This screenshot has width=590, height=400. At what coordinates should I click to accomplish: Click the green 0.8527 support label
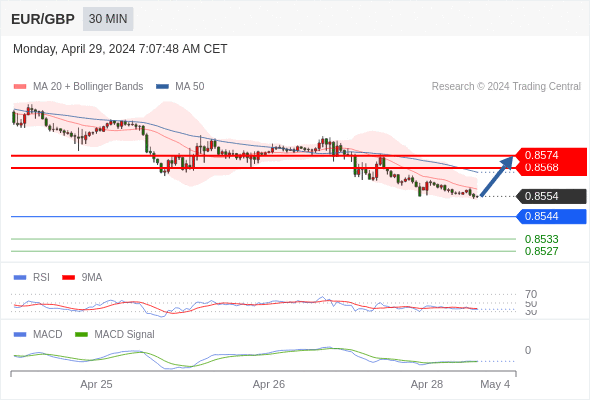click(541, 251)
